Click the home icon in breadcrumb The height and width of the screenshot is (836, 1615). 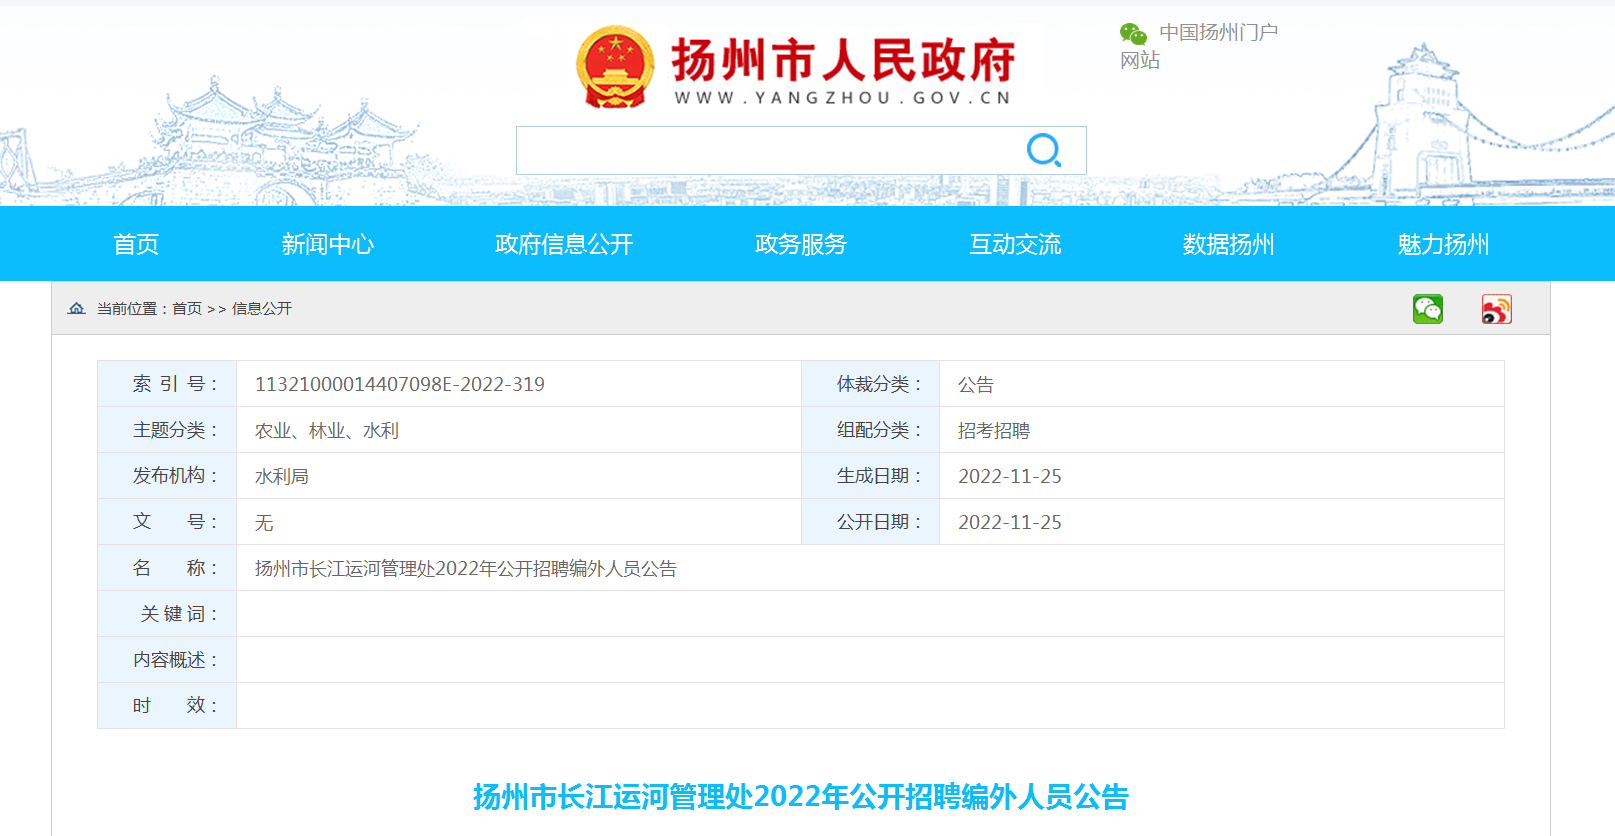coord(76,309)
